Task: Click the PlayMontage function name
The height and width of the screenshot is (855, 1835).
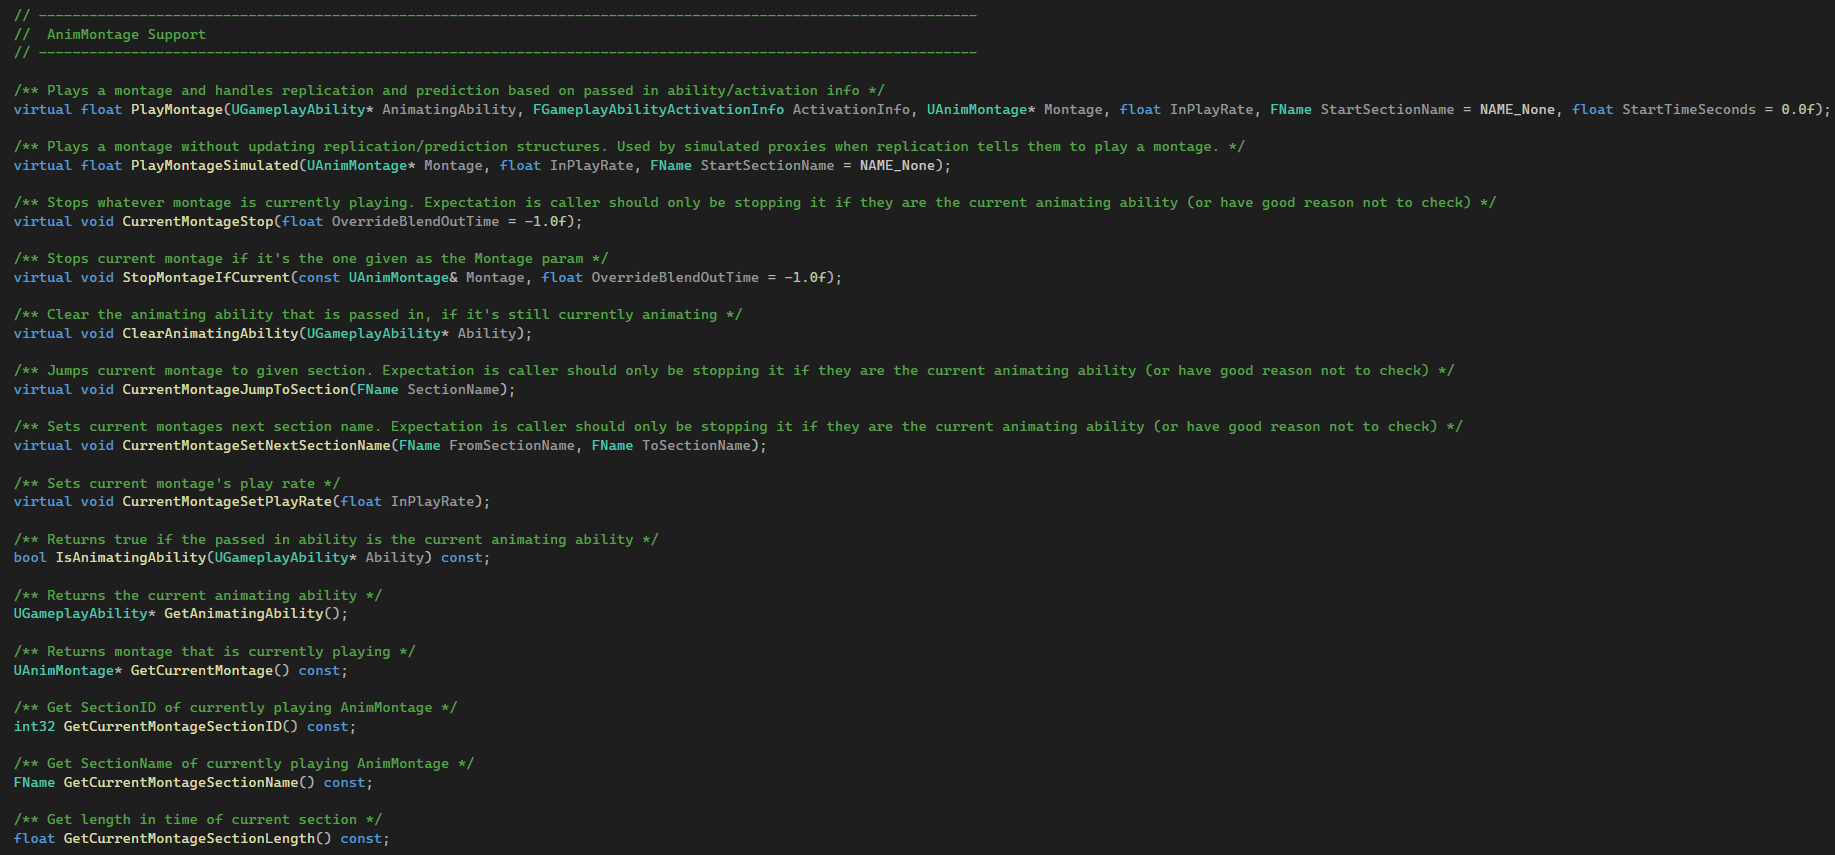Action: pyautogui.click(x=177, y=109)
